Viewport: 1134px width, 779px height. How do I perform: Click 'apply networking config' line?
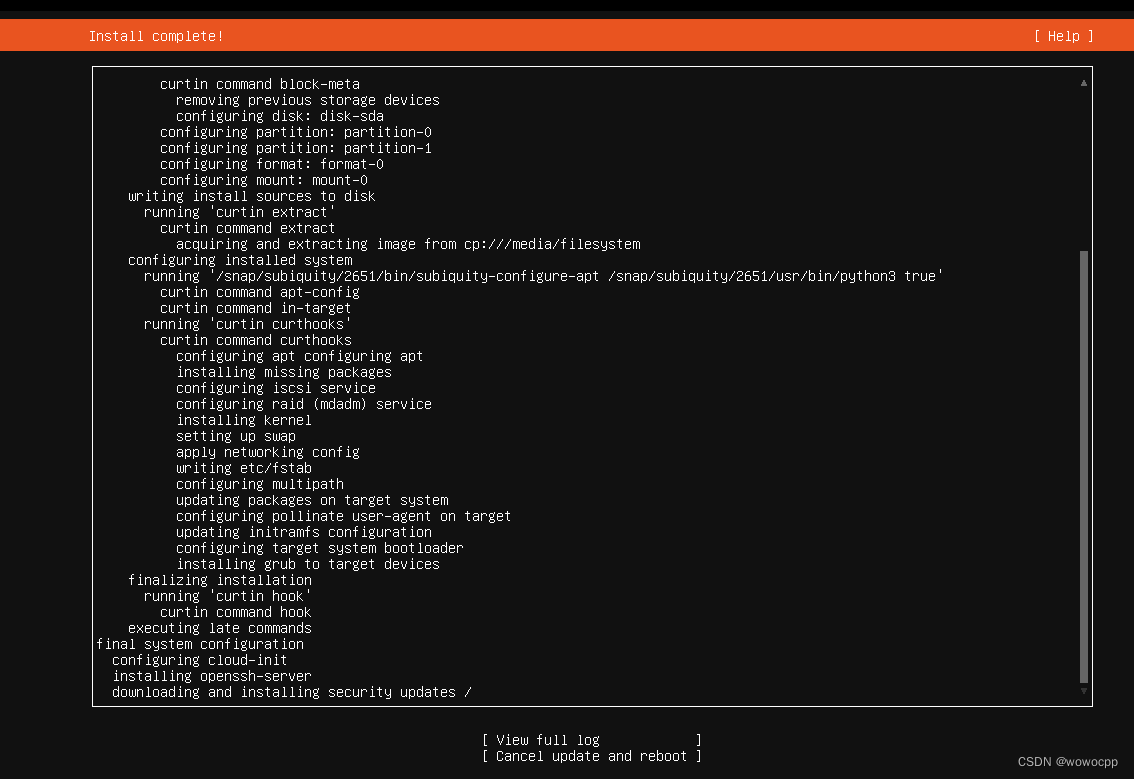[x=268, y=452]
